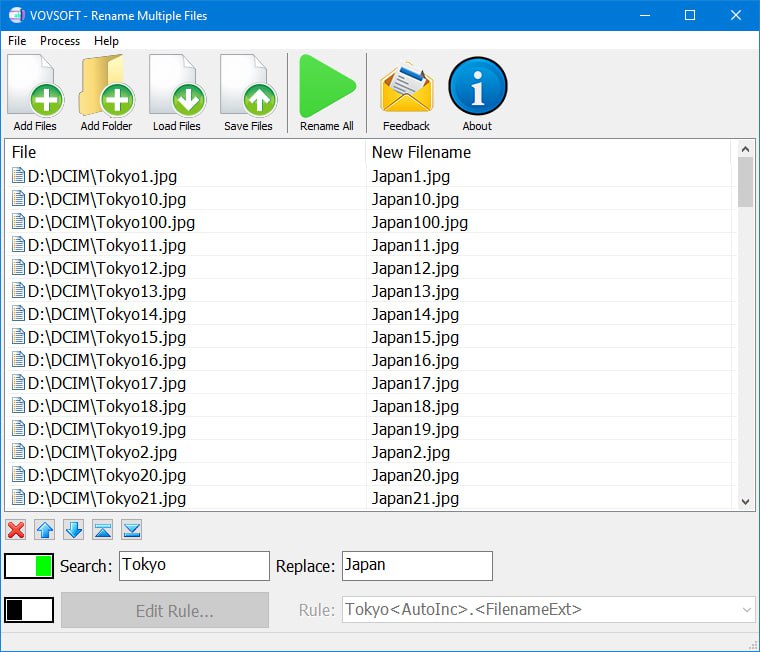Start renaming with Rename All

(327, 92)
